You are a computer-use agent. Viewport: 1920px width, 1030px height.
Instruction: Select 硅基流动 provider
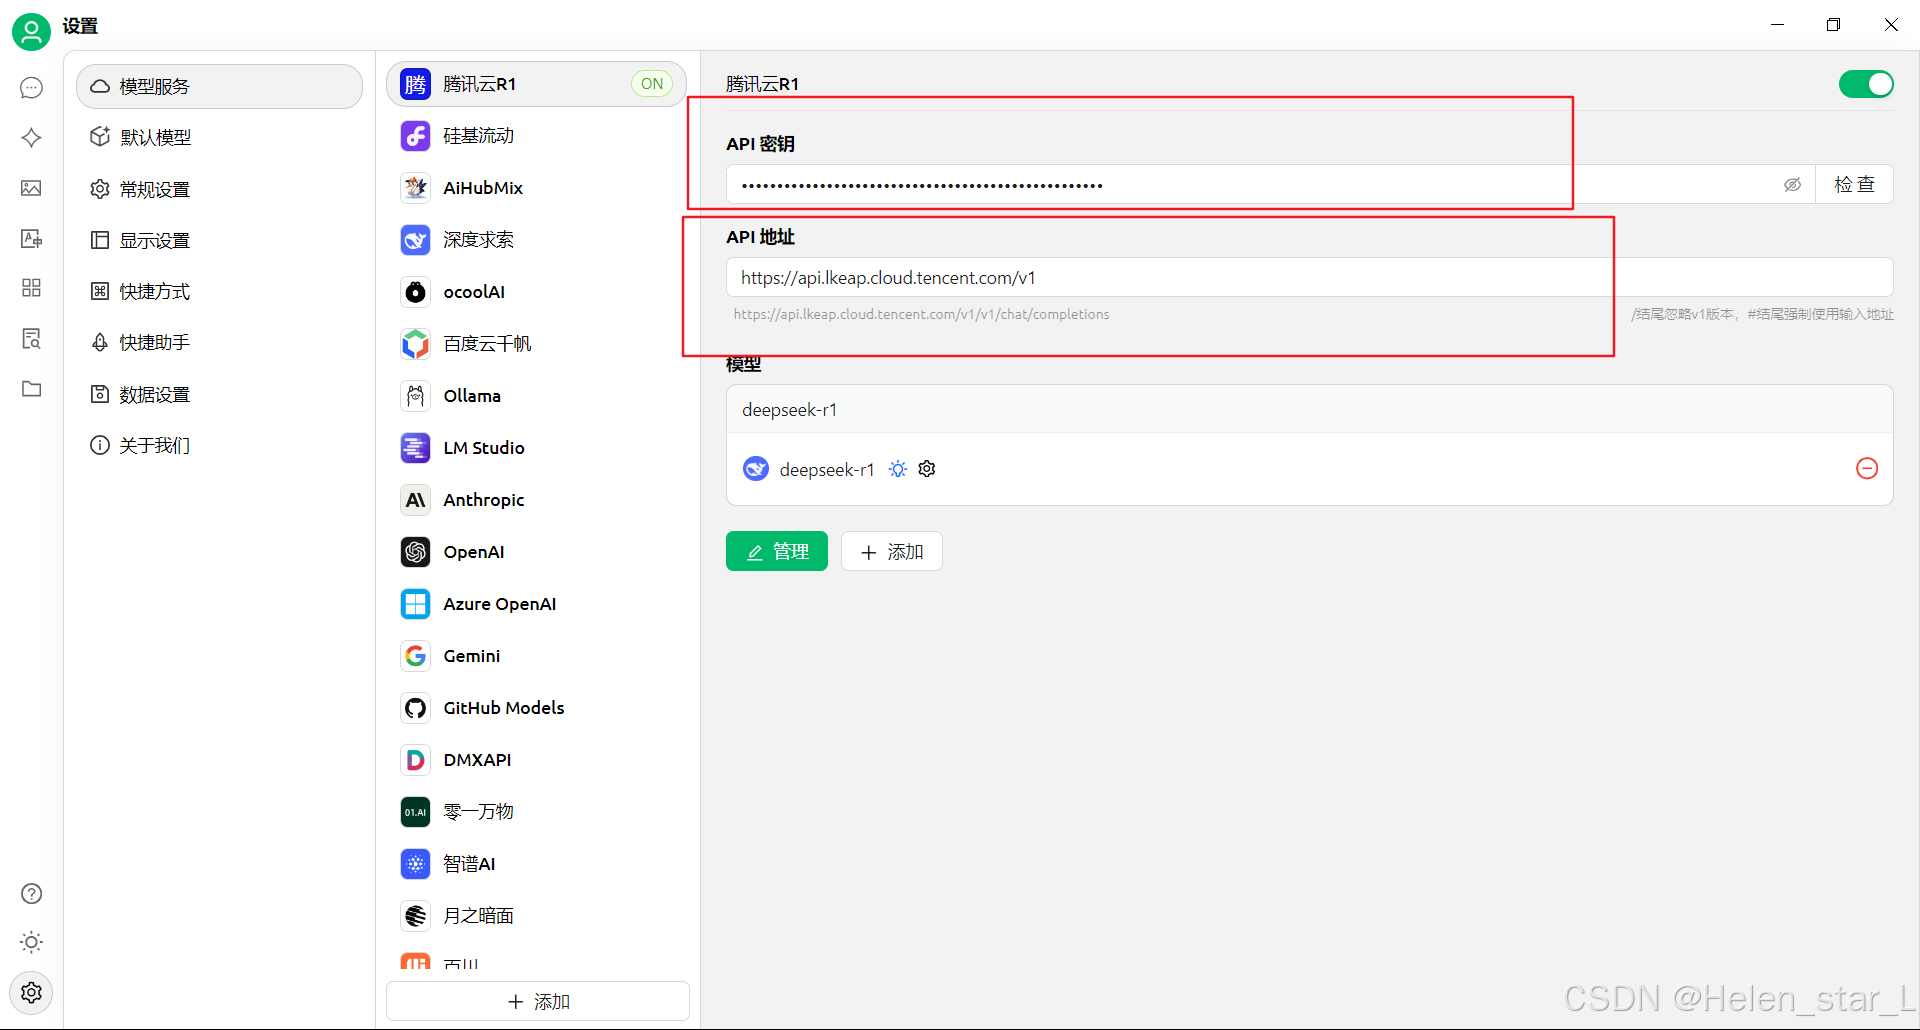(536, 136)
